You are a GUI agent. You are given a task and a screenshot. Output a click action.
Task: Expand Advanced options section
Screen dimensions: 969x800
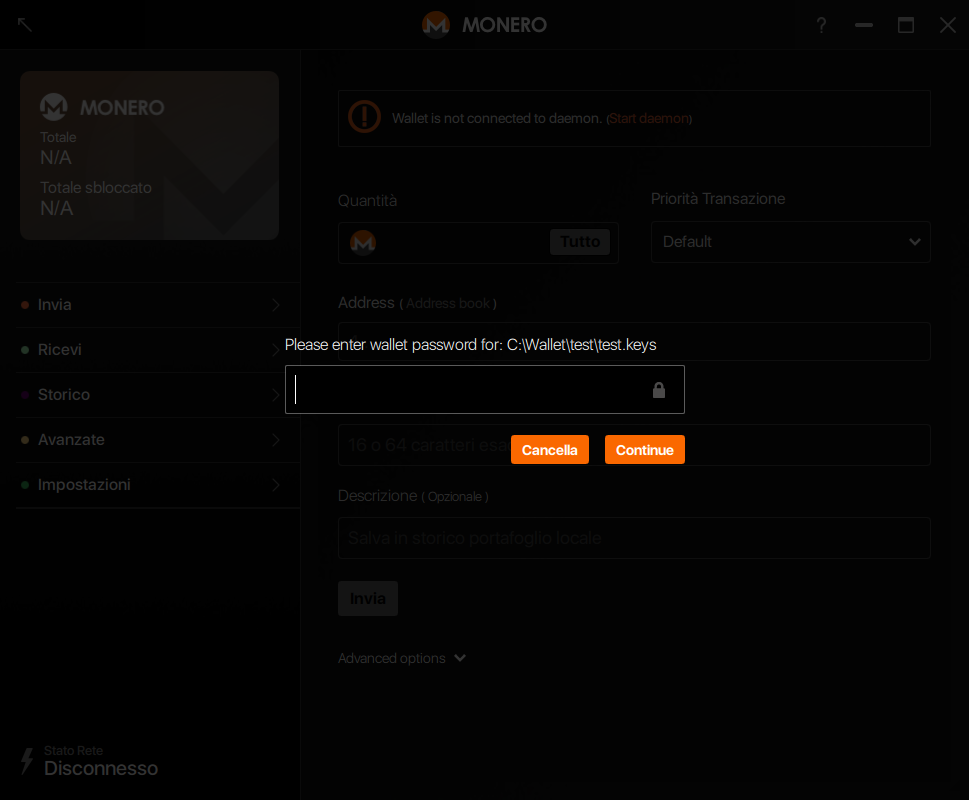[x=402, y=658]
